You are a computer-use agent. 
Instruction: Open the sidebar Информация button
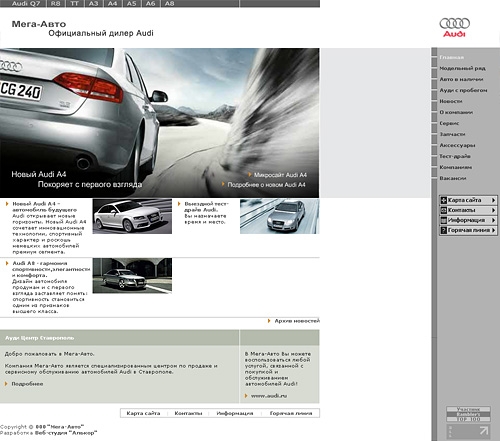[468, 220]
